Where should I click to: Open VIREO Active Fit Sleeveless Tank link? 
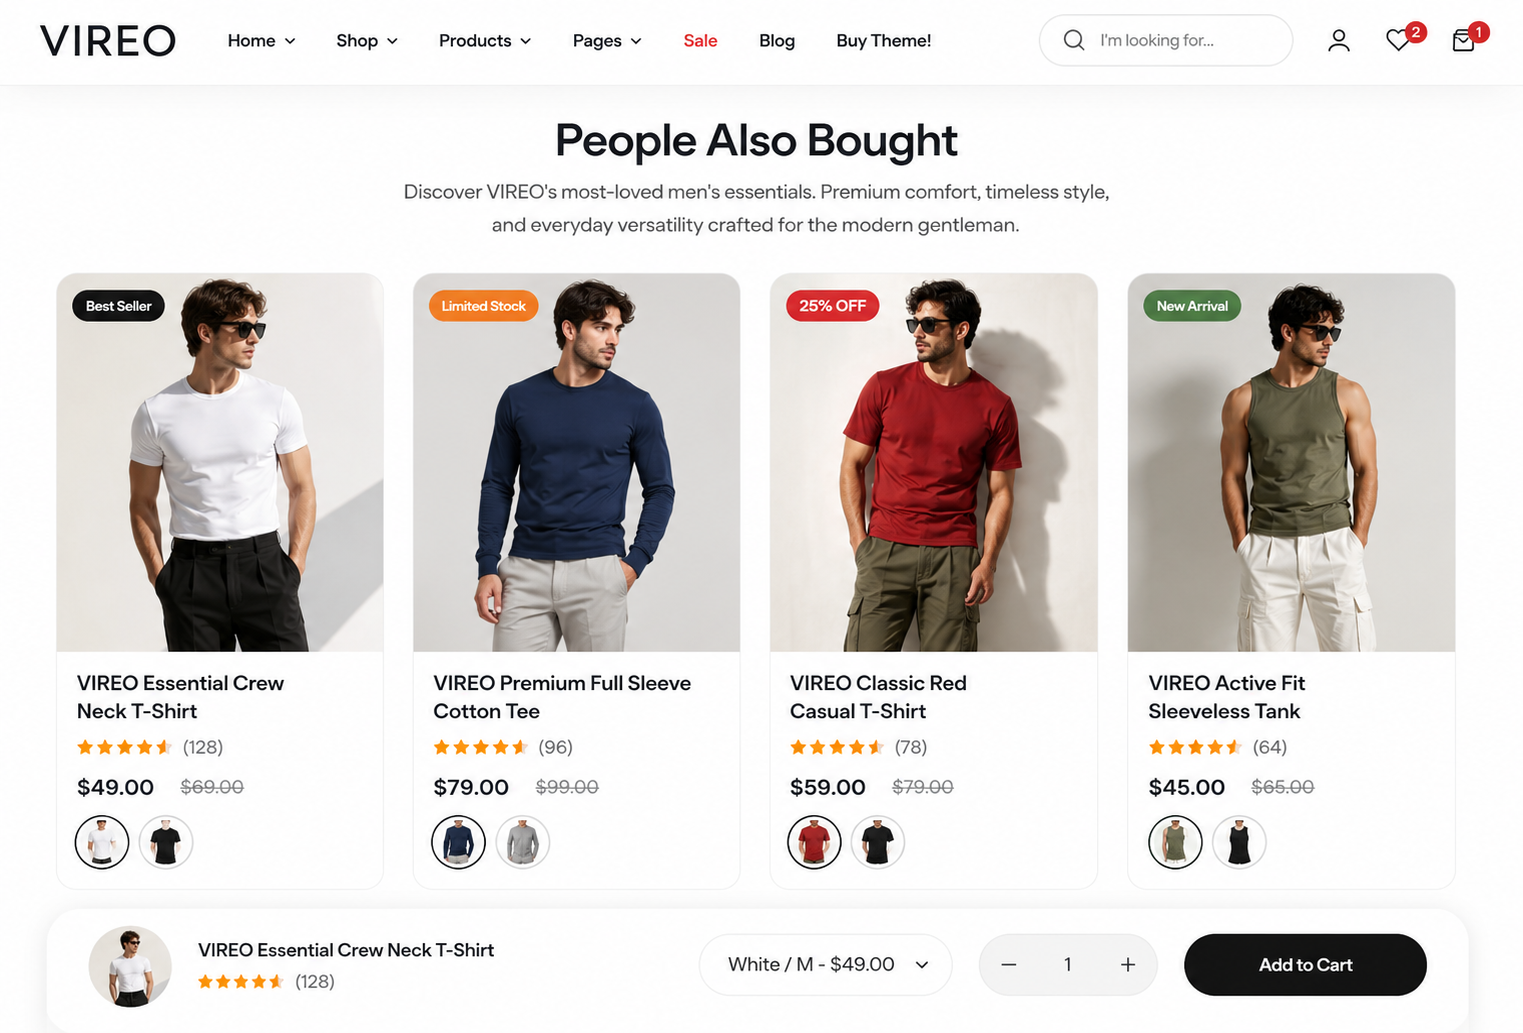(1226, 697)
